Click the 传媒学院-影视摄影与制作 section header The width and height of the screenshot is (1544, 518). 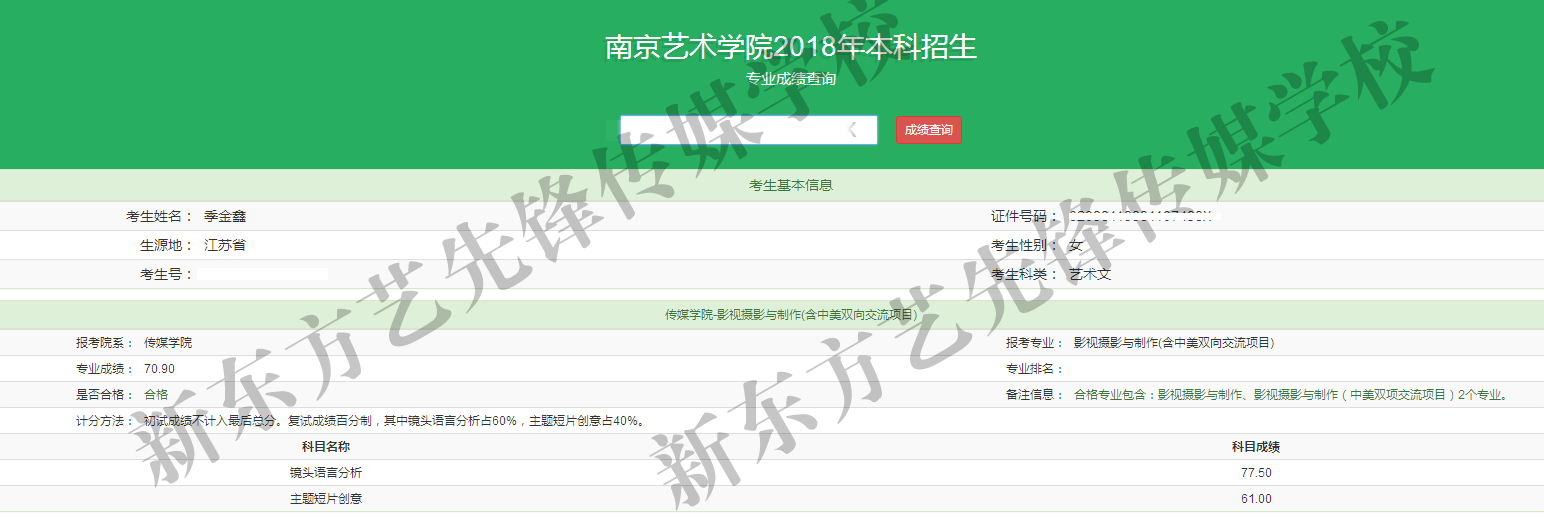coord(791,315)
